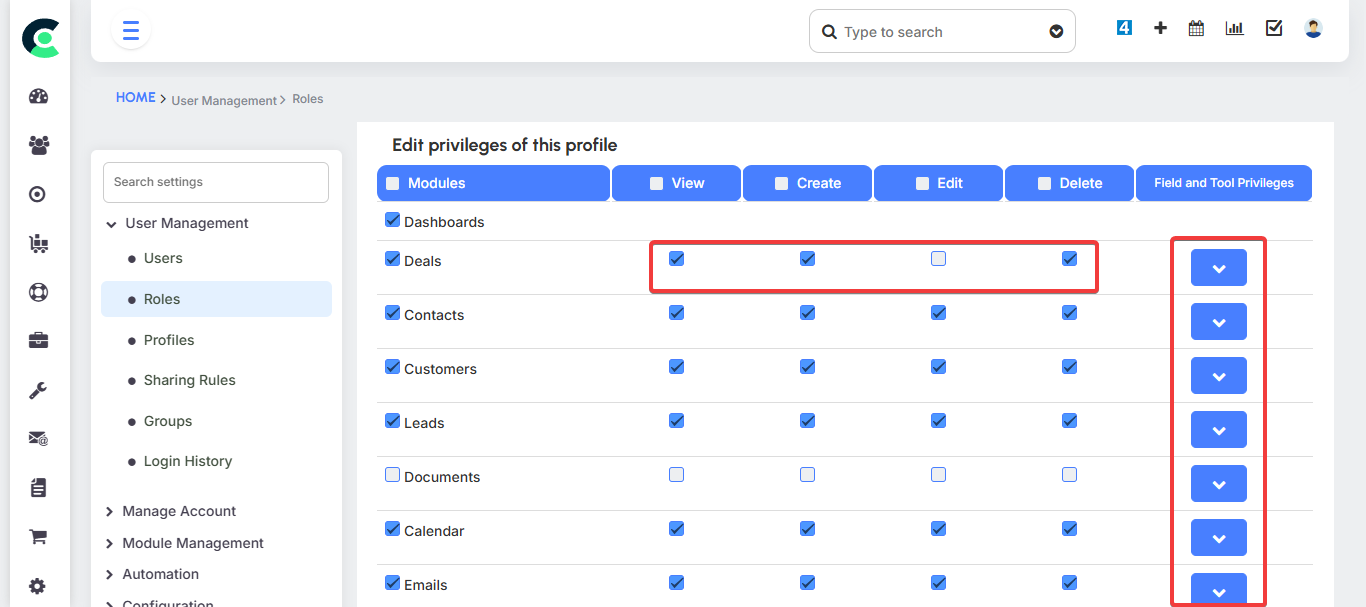The image size is (1366, 607).
Task: Open the calendar icon in top bar
Action: 1196,29
